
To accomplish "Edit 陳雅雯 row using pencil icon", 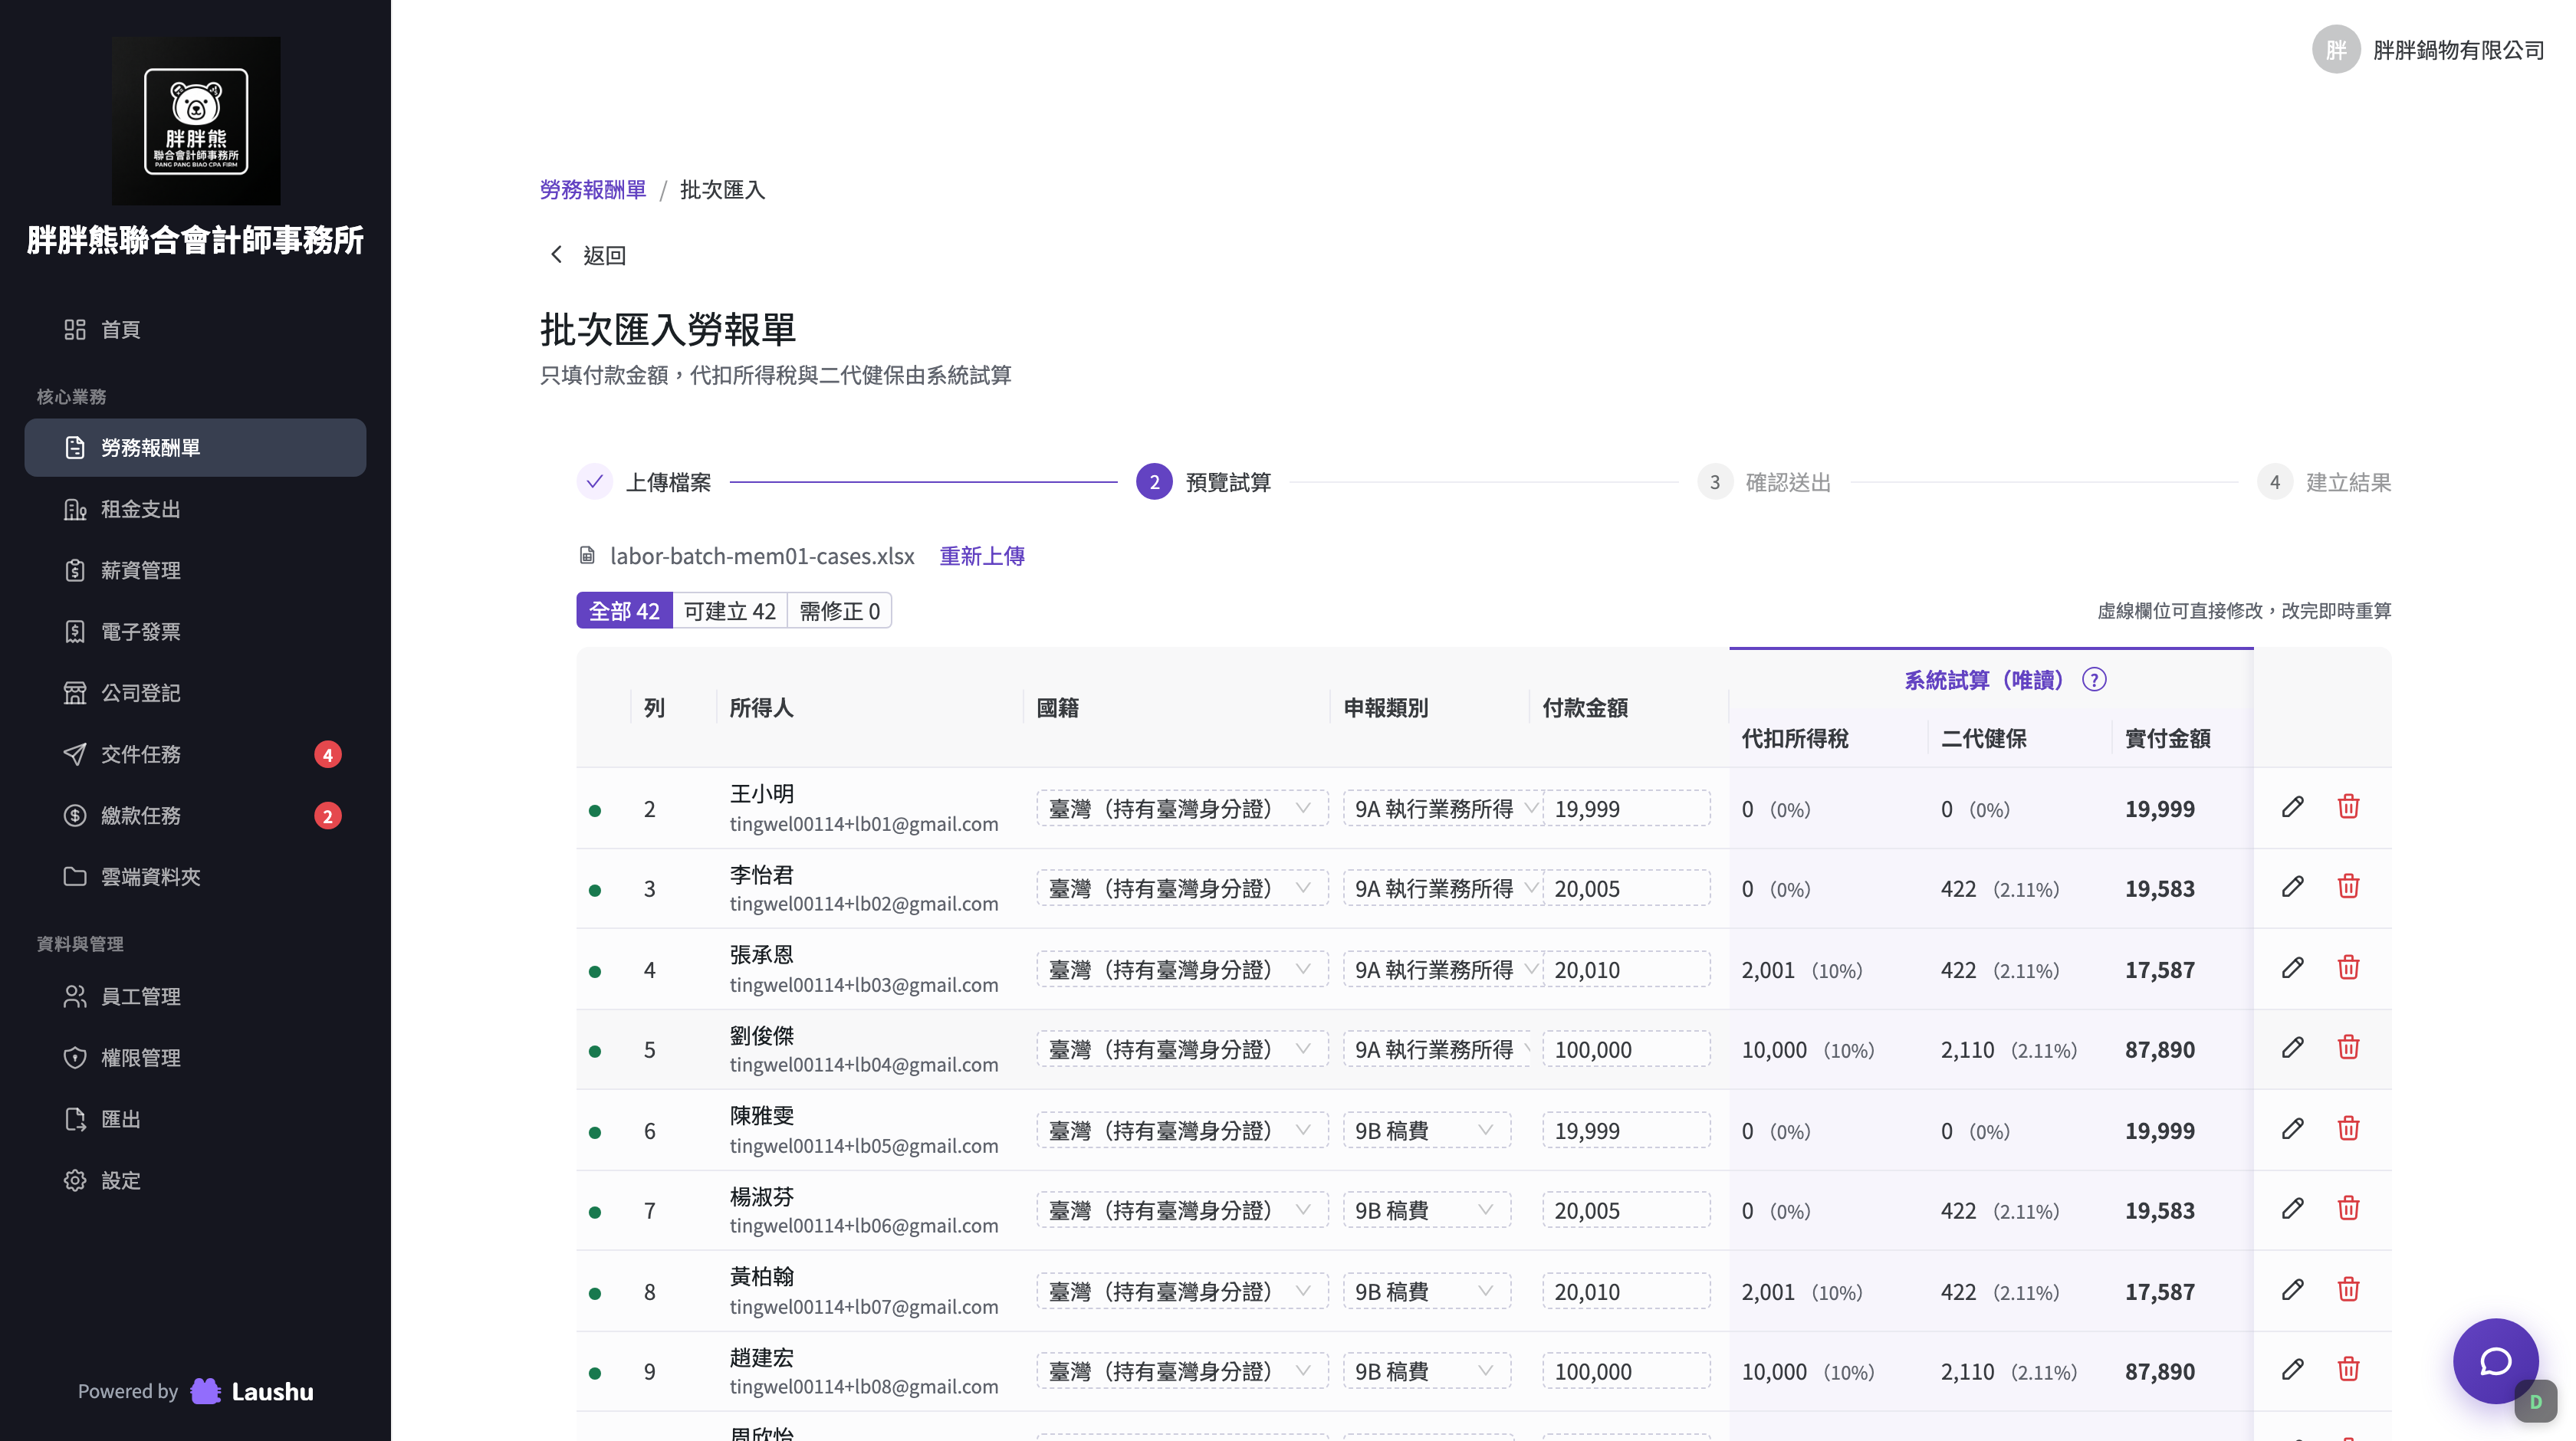I will (2292, 1129).
